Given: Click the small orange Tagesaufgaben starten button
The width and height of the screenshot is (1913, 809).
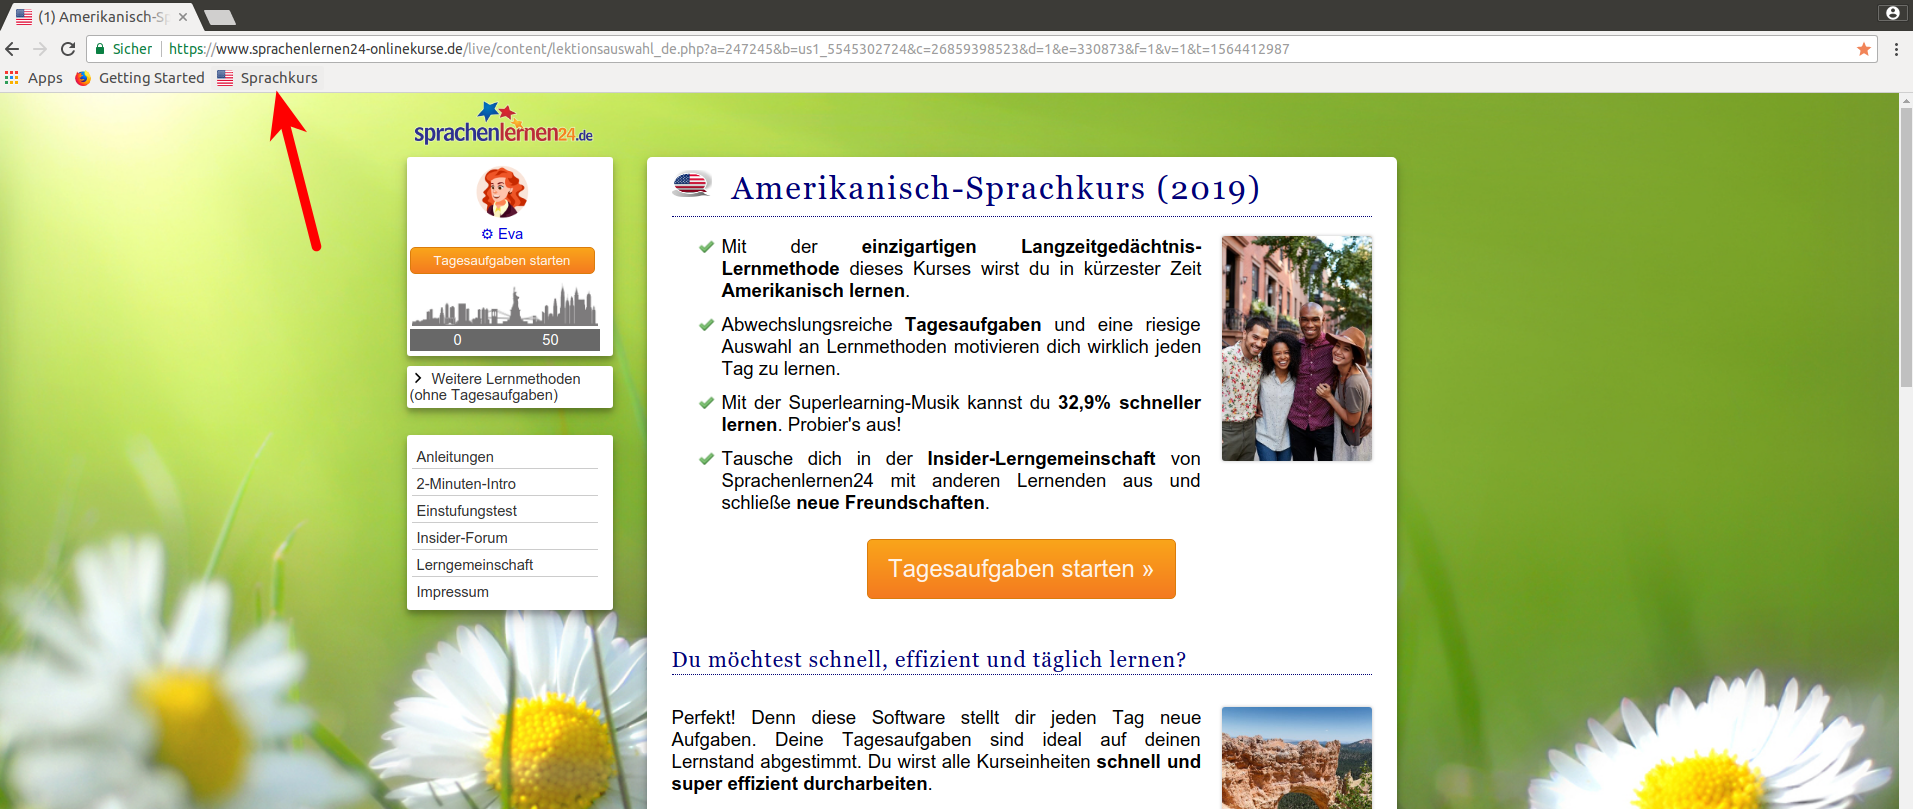Looking at the screenshot, I should (x=502, y=261).
